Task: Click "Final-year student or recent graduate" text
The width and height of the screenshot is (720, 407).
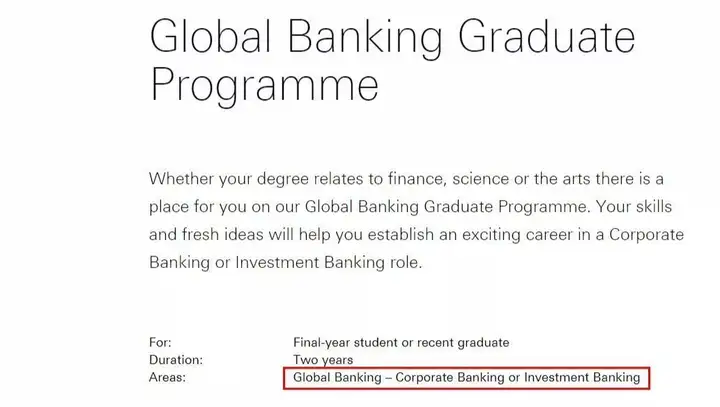Action: pyautogui.click(x=401, y=343)
